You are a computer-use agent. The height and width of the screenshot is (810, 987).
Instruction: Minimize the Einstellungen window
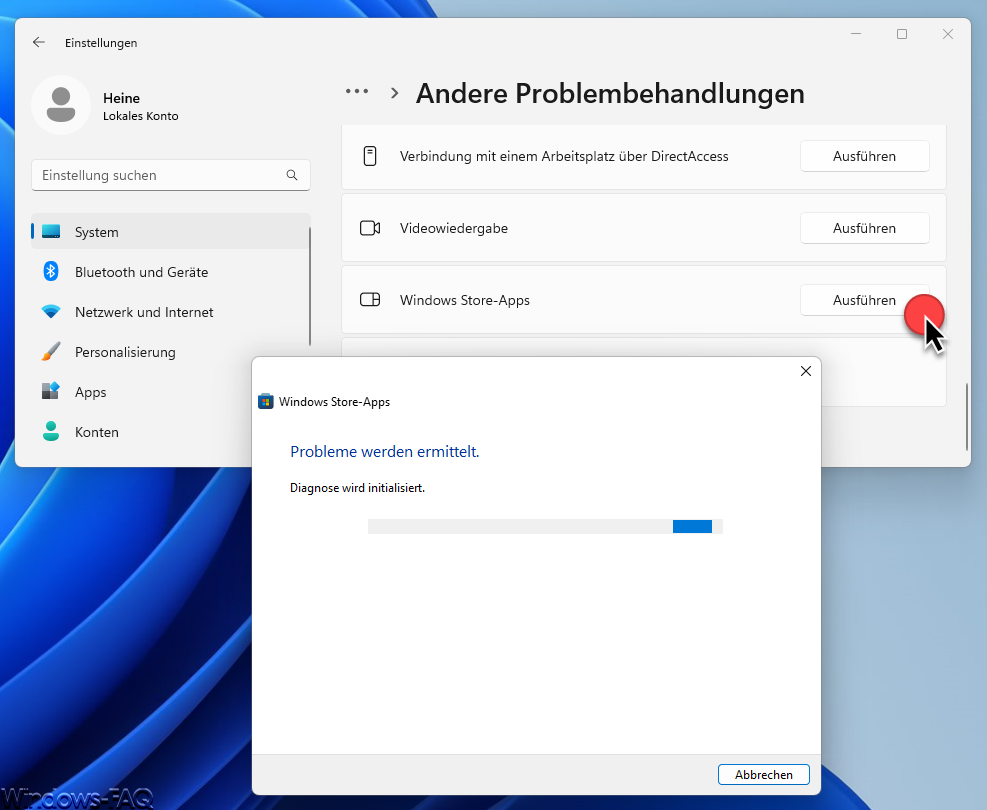pyautogui.click(x=855, y=33)
